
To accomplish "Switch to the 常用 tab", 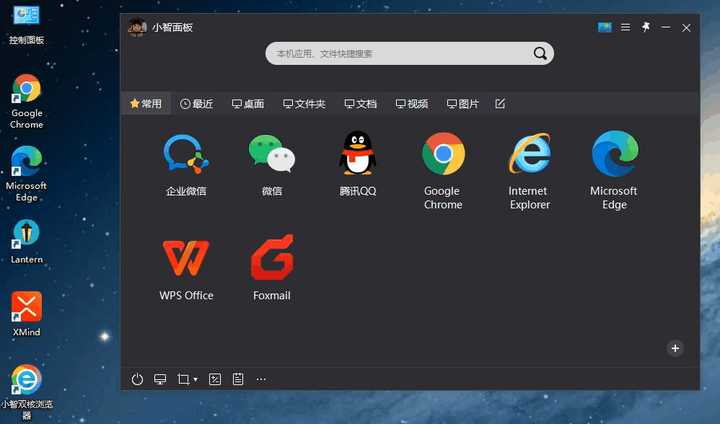I will pos(146,104).
